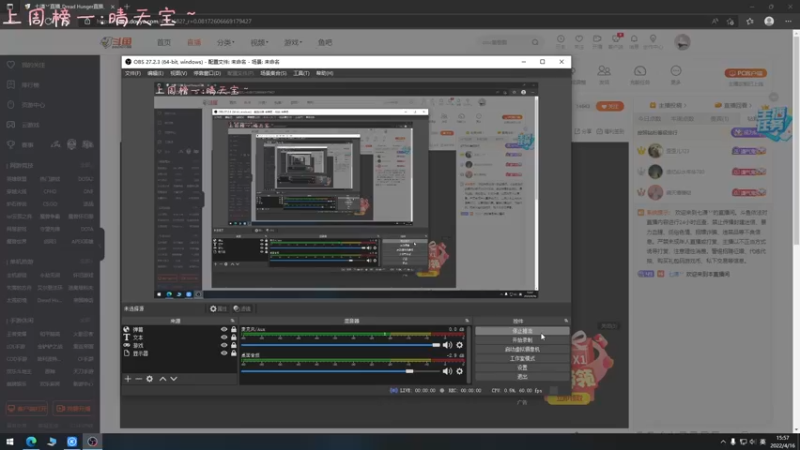Open 我的关注 heart icon in sidebar
The image size is (800, 450).
pos(11,65)
